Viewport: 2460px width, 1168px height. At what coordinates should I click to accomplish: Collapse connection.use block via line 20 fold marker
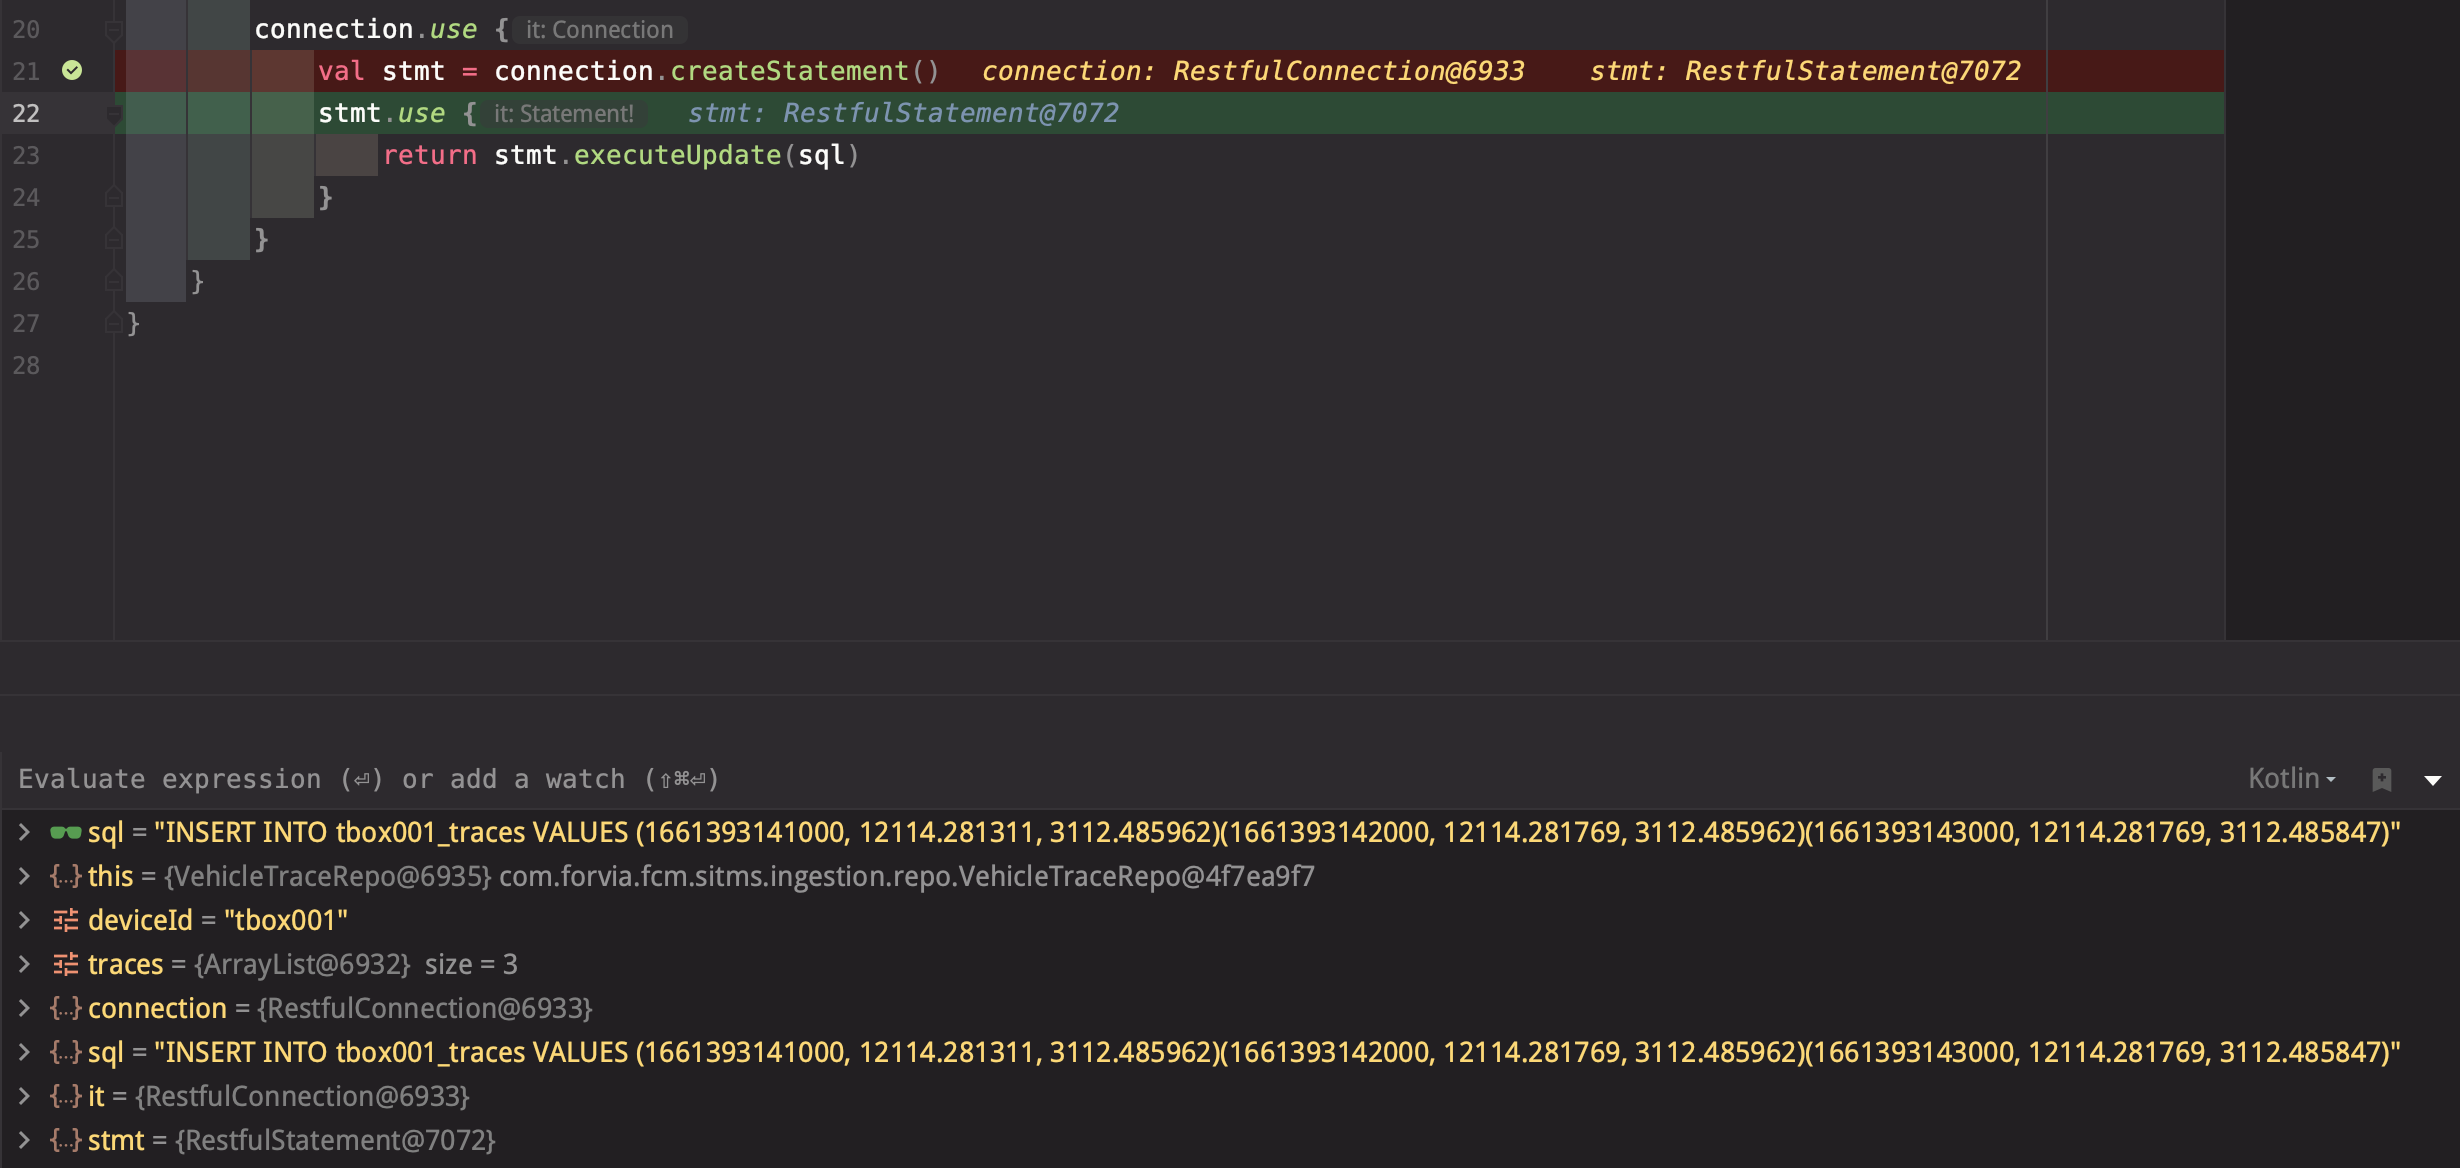pos(112,29)
